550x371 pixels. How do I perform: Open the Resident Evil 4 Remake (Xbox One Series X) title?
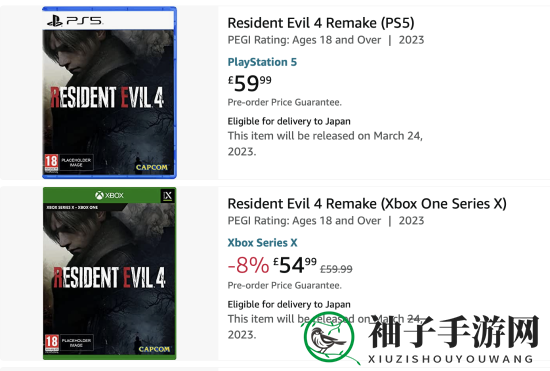(x=367, y=204)
